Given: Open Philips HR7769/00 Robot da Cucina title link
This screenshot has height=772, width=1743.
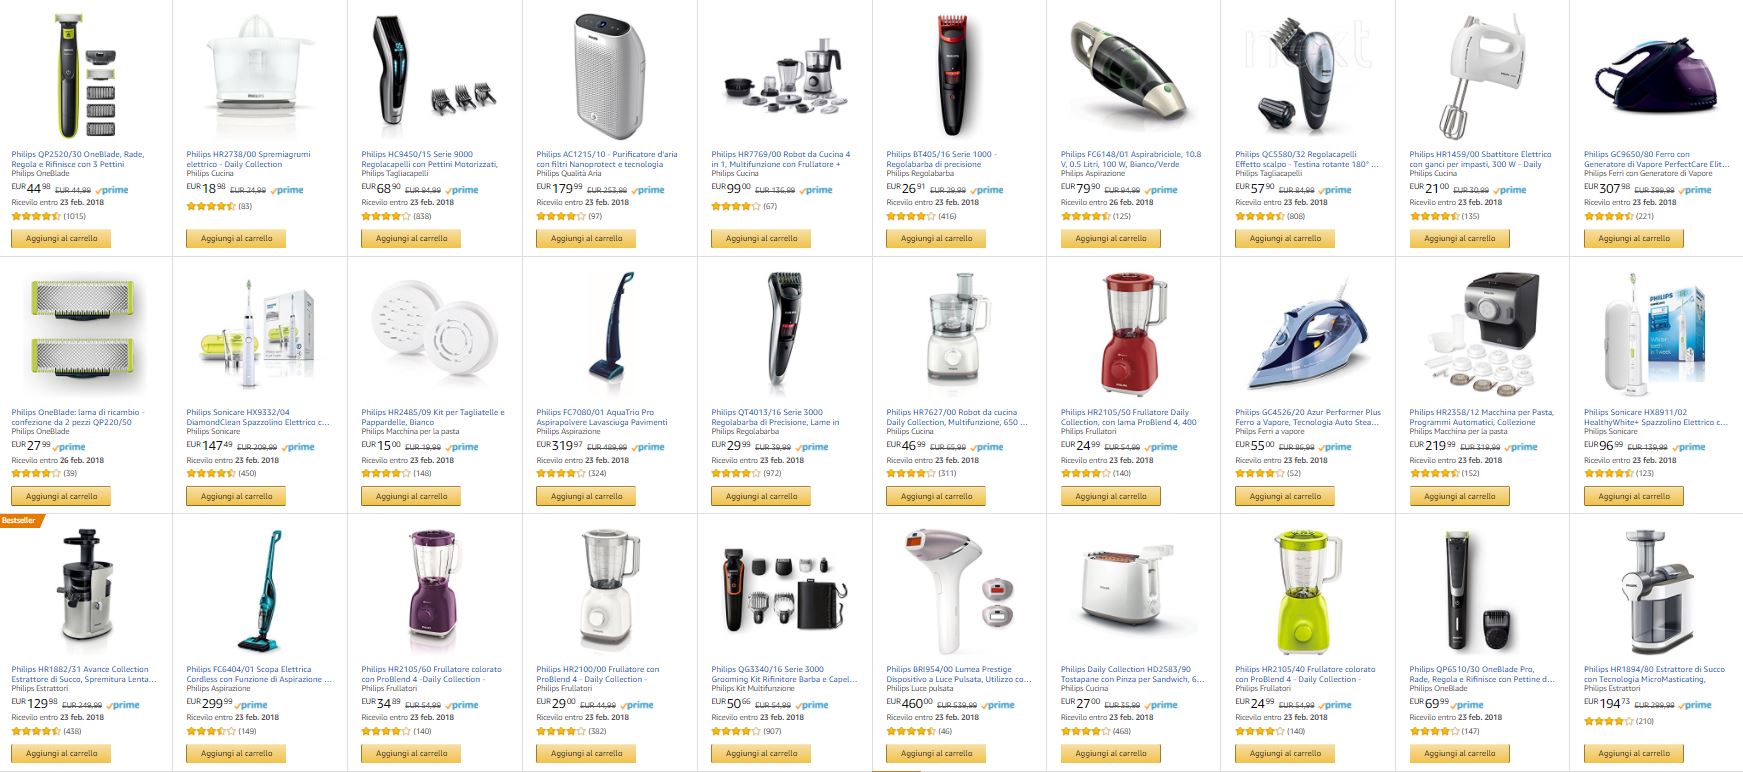Looking at the screenshot, I should pyautogui.click(x=780, y=159).
